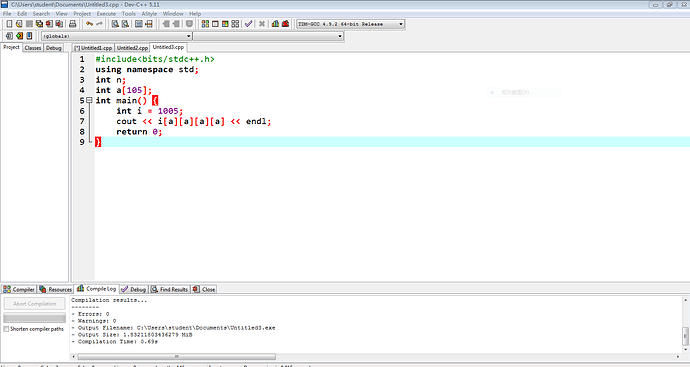The image size is (690, 367).
Task: Select the Untitled3.cpp editor tab
Action: (x=169, y=47)
